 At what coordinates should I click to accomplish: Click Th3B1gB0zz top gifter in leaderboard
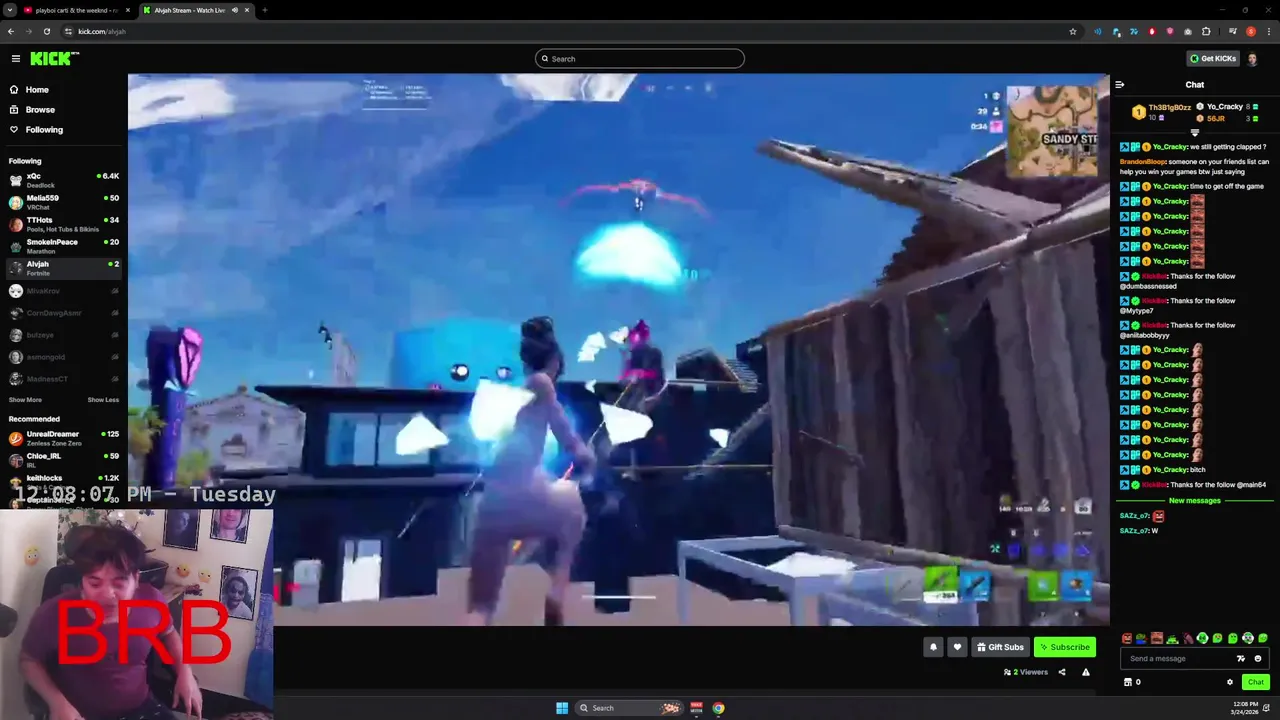(1162, 112)
